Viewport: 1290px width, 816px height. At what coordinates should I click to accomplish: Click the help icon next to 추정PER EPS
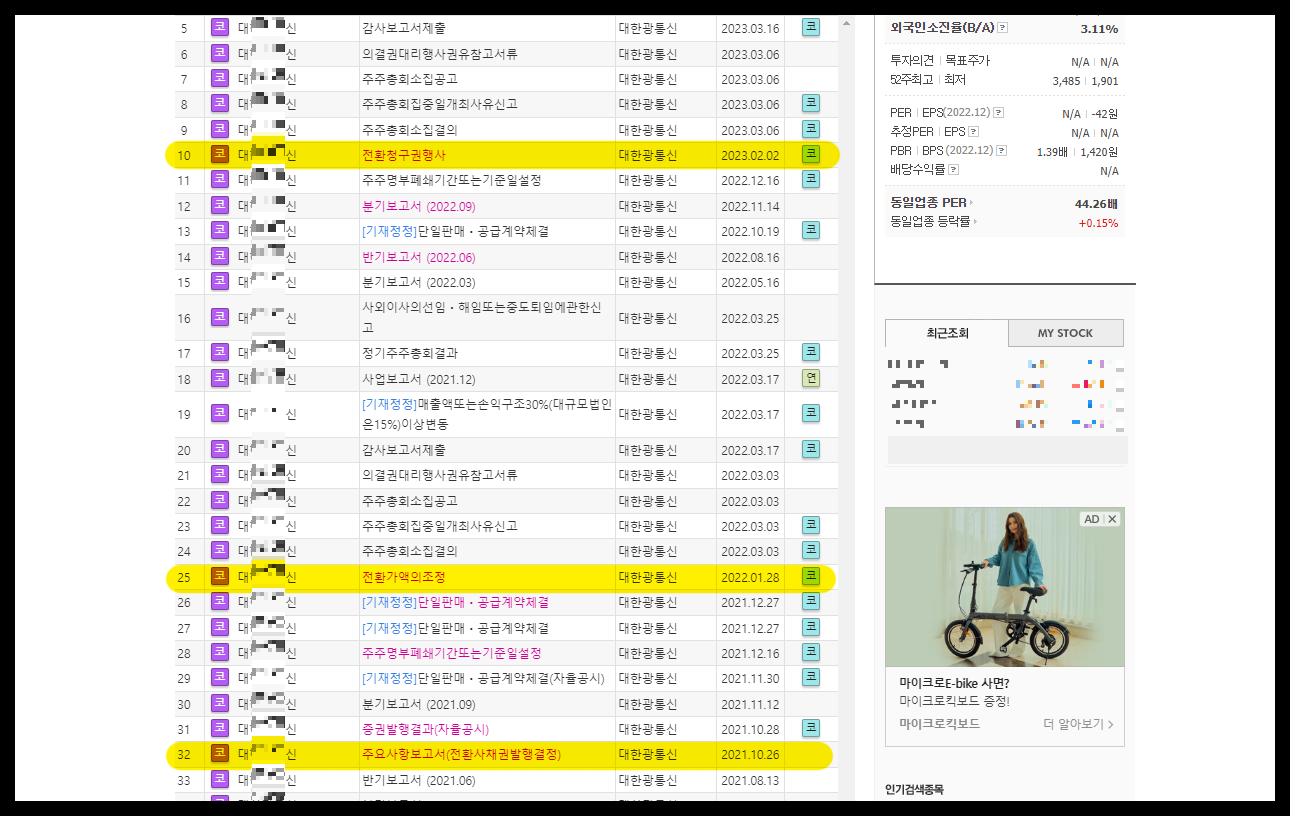click(x=974, y=132)
